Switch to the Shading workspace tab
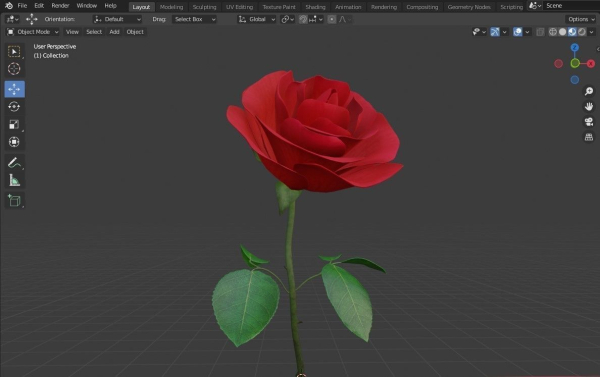 (x=315, y=7)
